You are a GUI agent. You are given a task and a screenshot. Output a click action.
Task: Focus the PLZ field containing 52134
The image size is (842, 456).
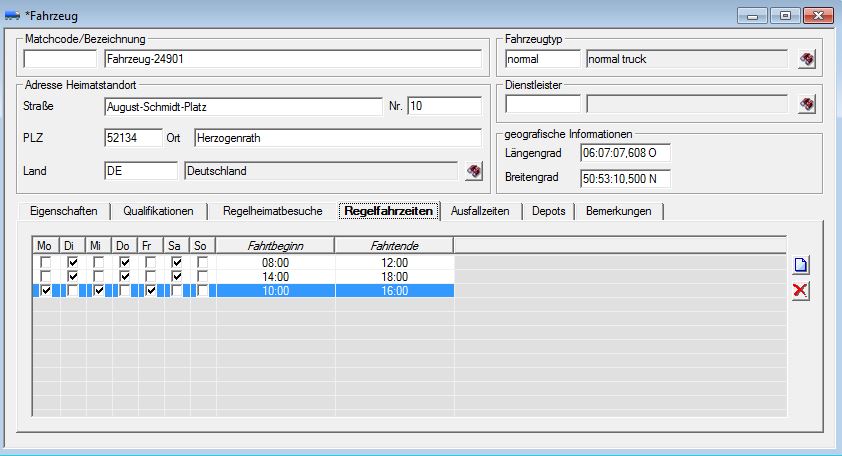click(x=133, y=138)
